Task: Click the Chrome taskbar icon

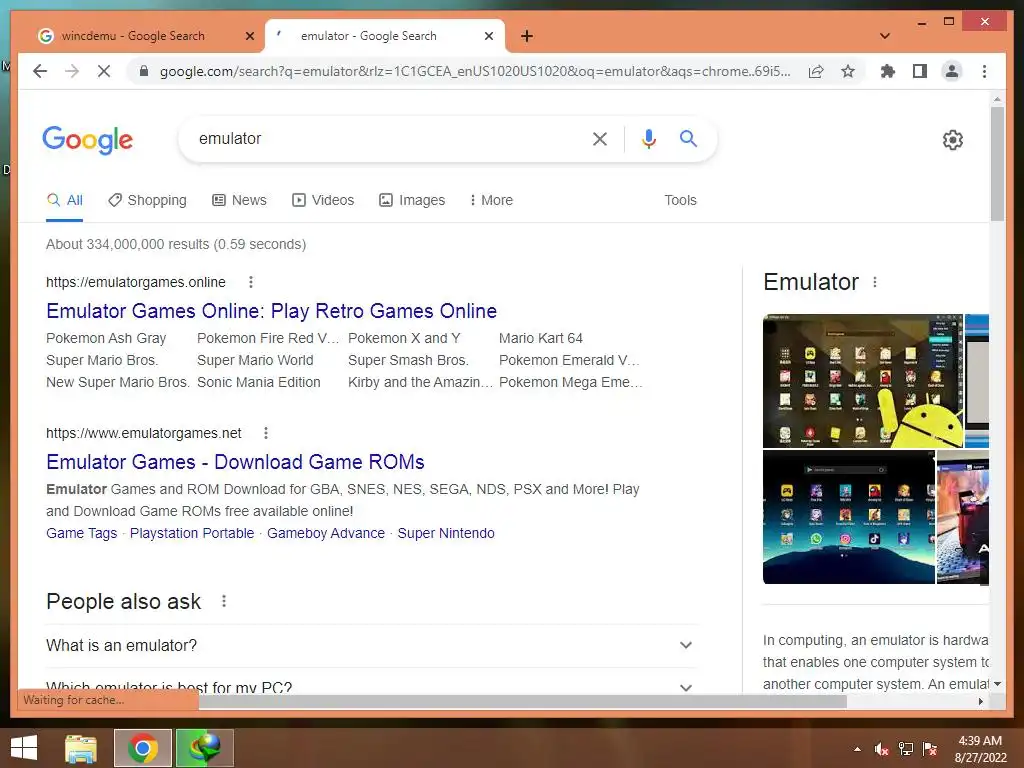Action: [x=143, y=748]
